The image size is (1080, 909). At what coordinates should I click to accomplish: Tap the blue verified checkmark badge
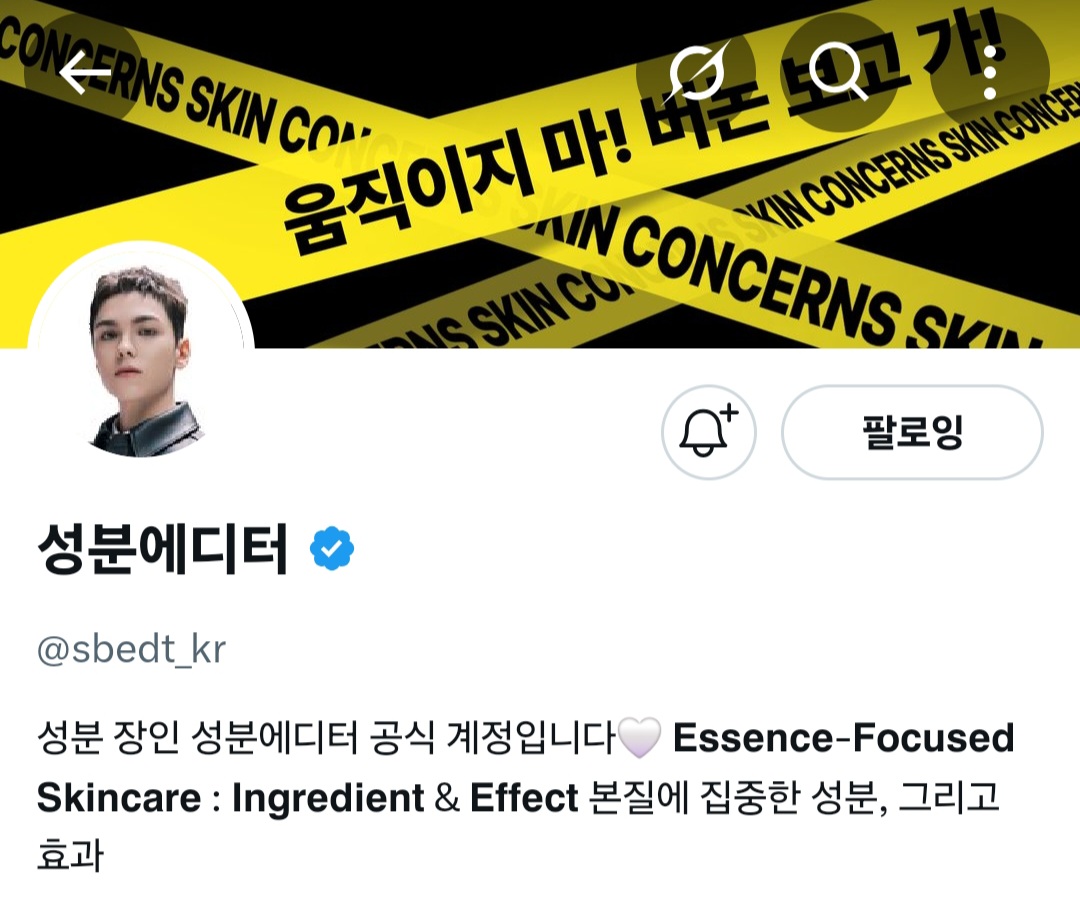click(332, 548)
